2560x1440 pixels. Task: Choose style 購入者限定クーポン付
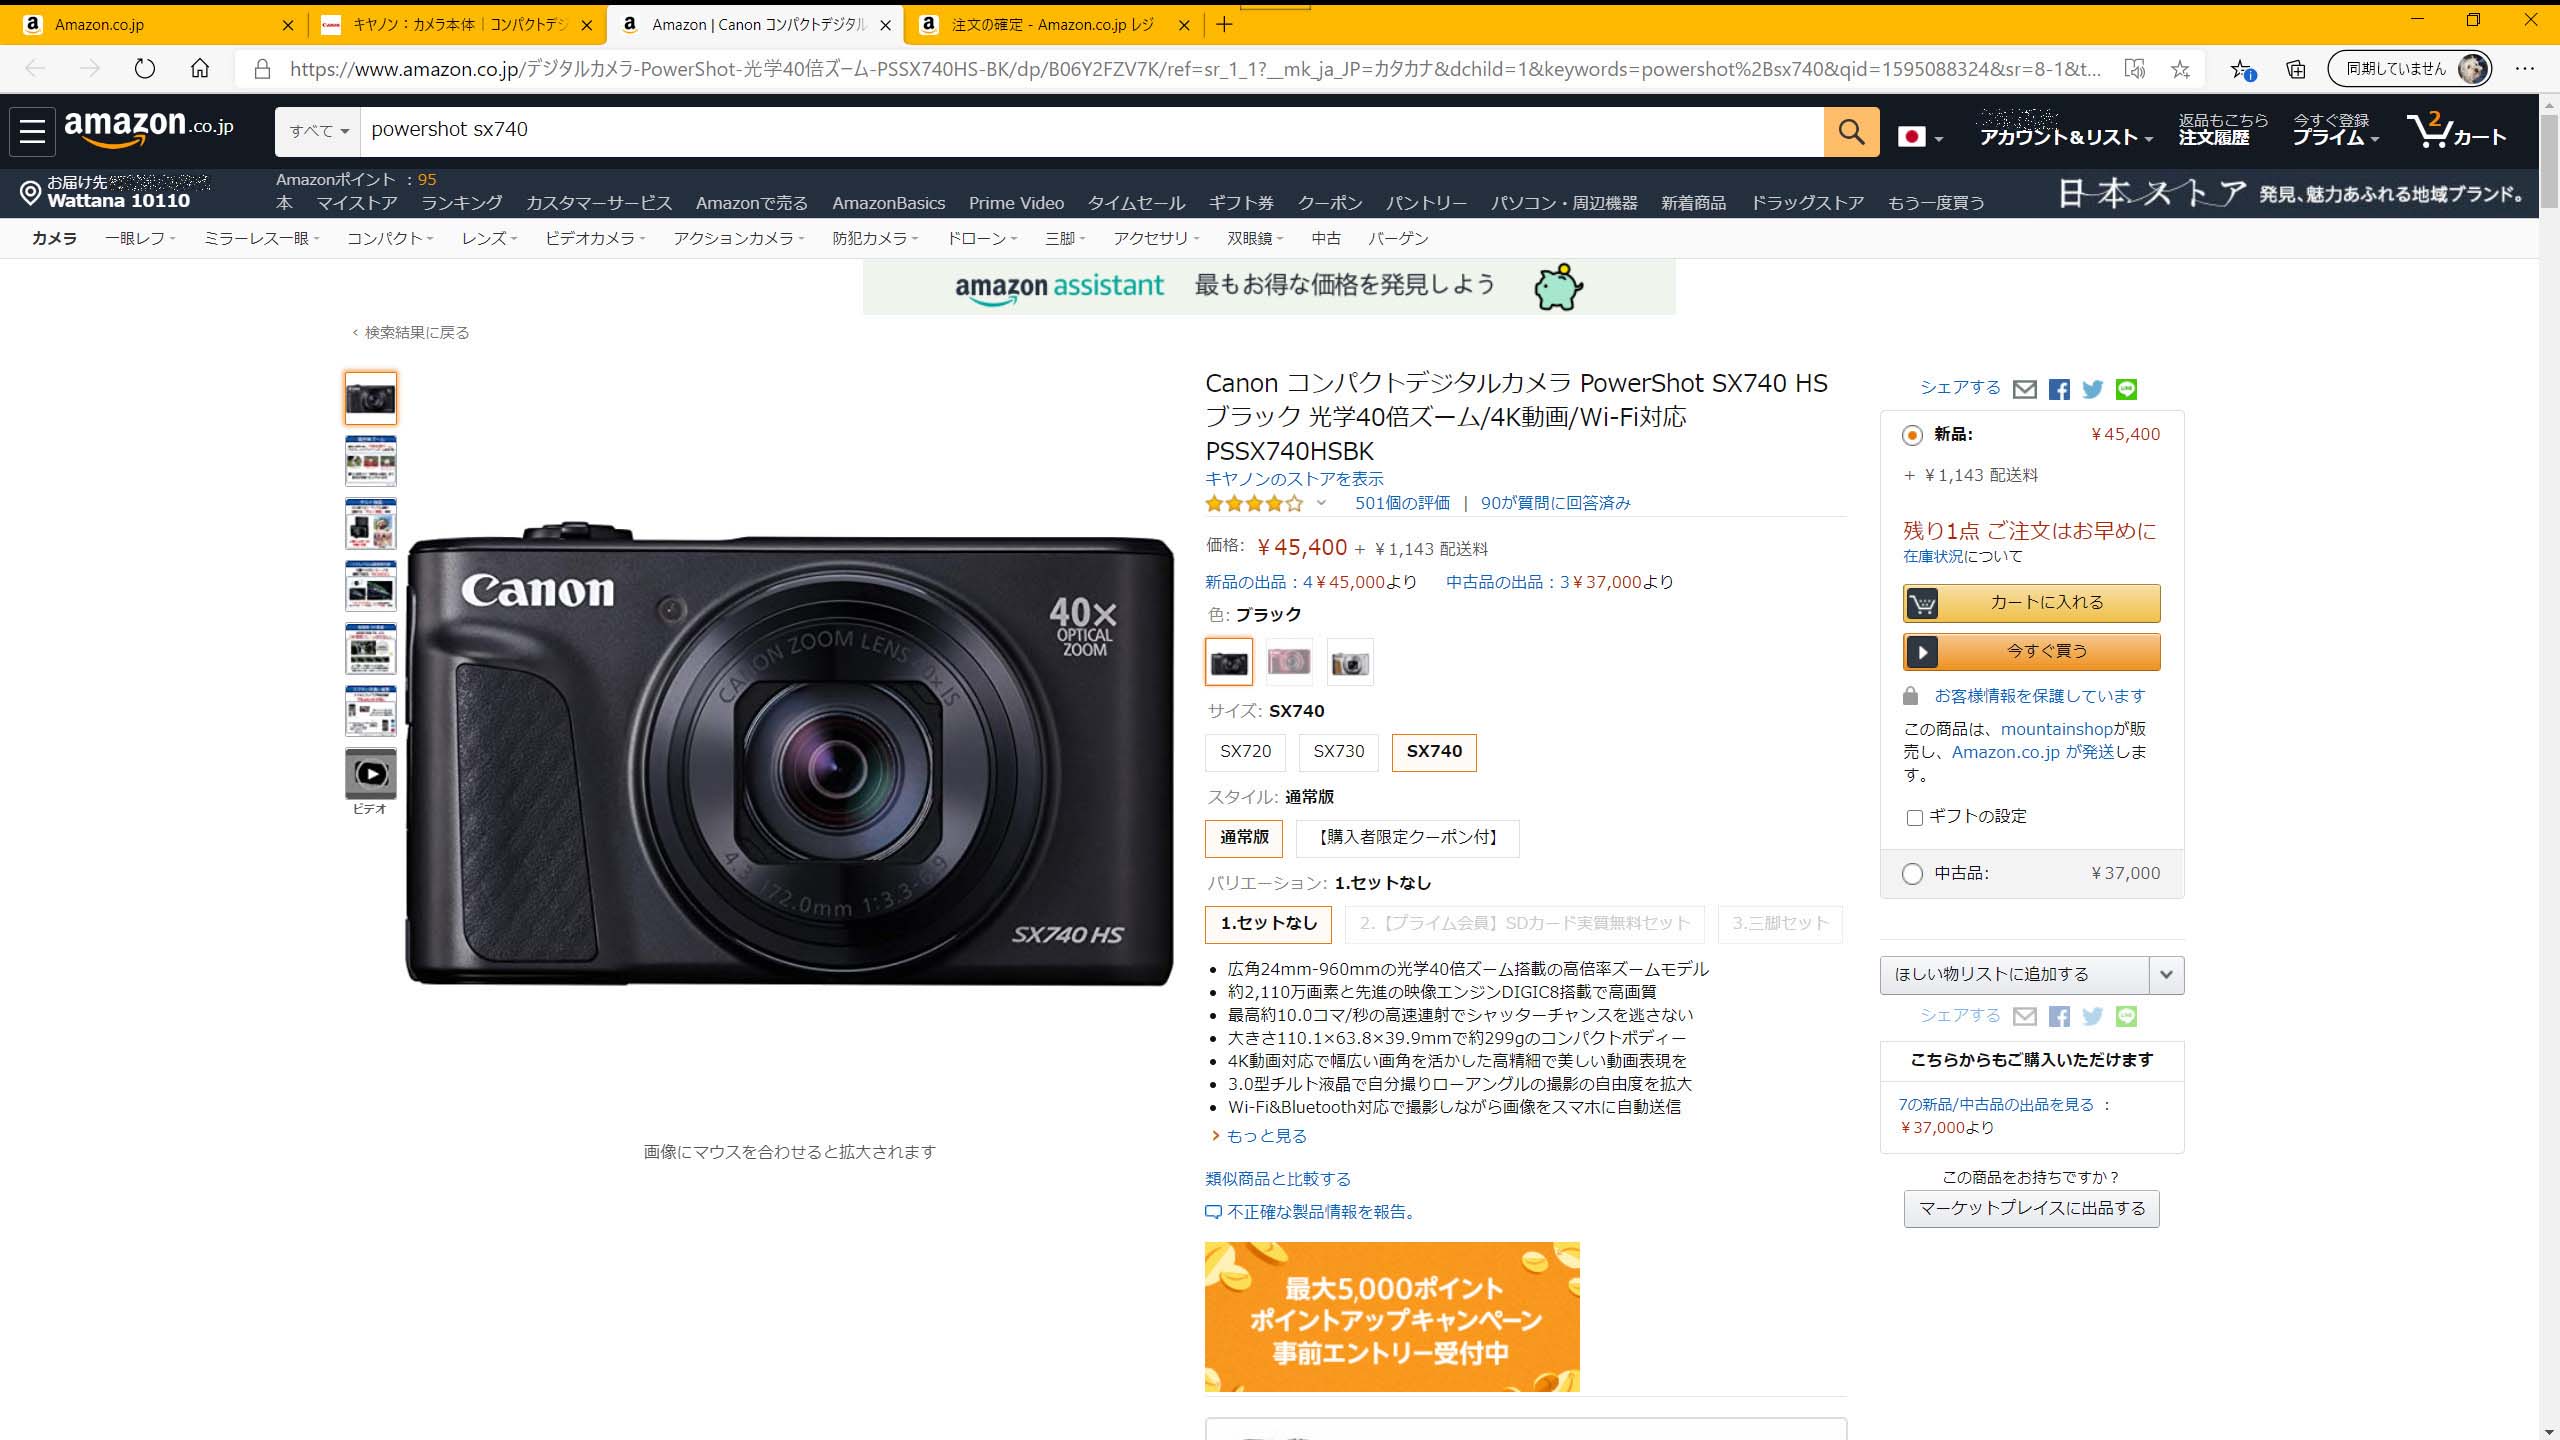[x=1408, y=838]
